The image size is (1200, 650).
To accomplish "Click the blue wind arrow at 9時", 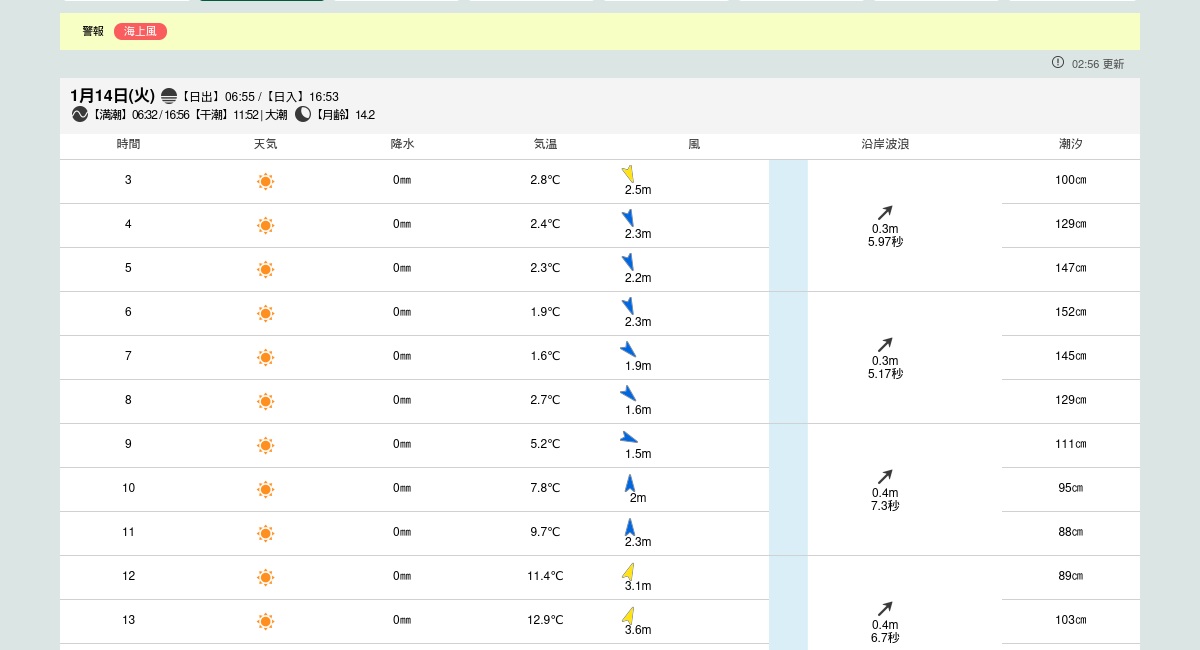I will coord(629,437).
